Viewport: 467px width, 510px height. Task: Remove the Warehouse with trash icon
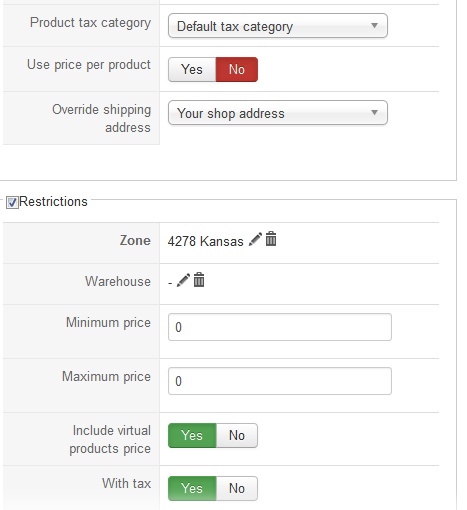(x=199, y=279)
